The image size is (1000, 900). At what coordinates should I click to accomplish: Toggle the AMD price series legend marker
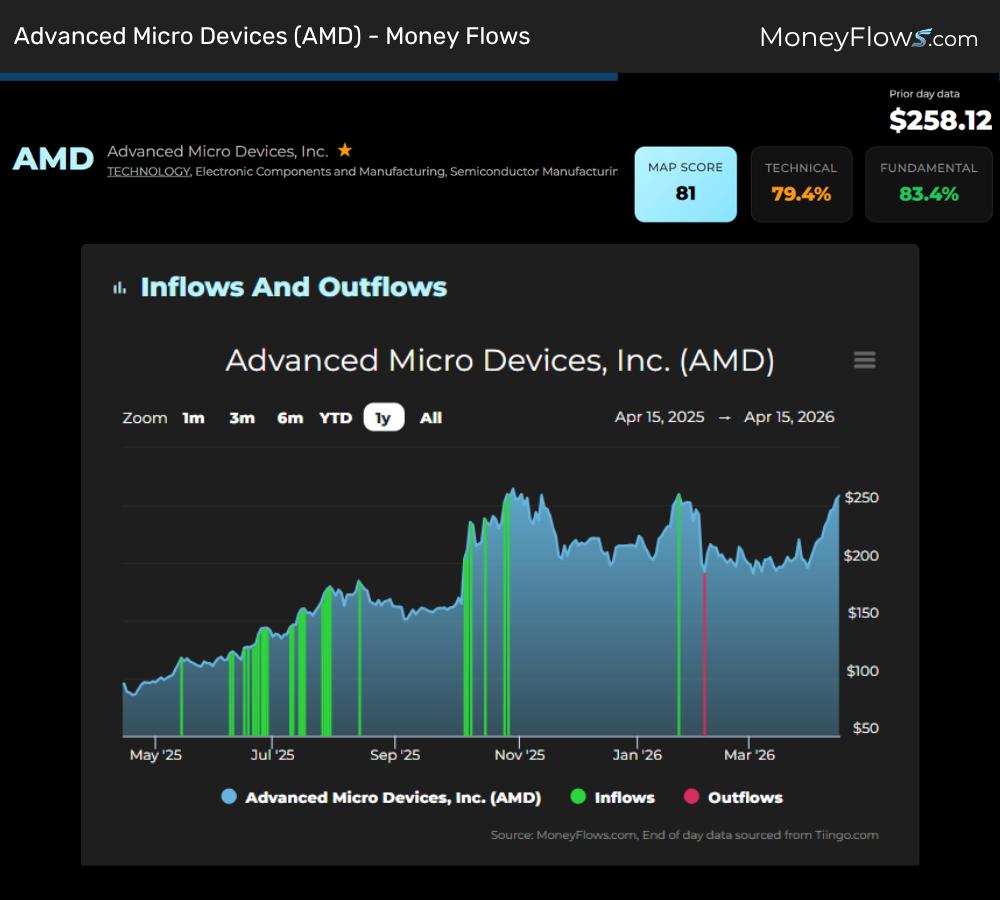[229, 797]
